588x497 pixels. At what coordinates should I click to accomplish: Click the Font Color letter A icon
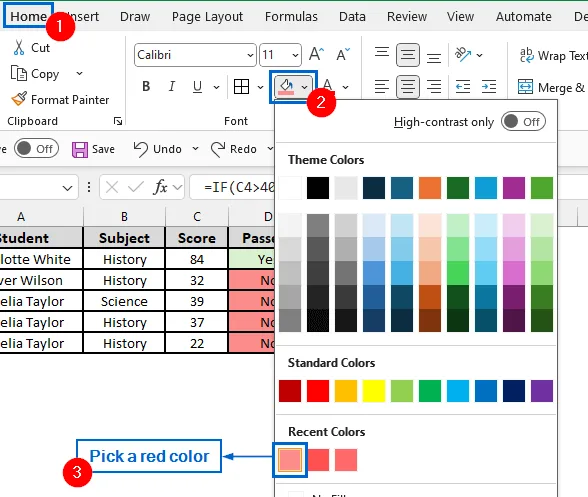point(327,87)
